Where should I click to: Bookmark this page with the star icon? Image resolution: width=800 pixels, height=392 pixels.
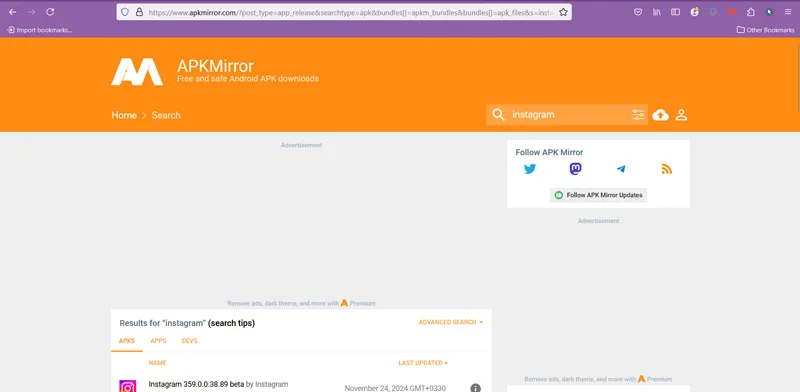point(563,12)
